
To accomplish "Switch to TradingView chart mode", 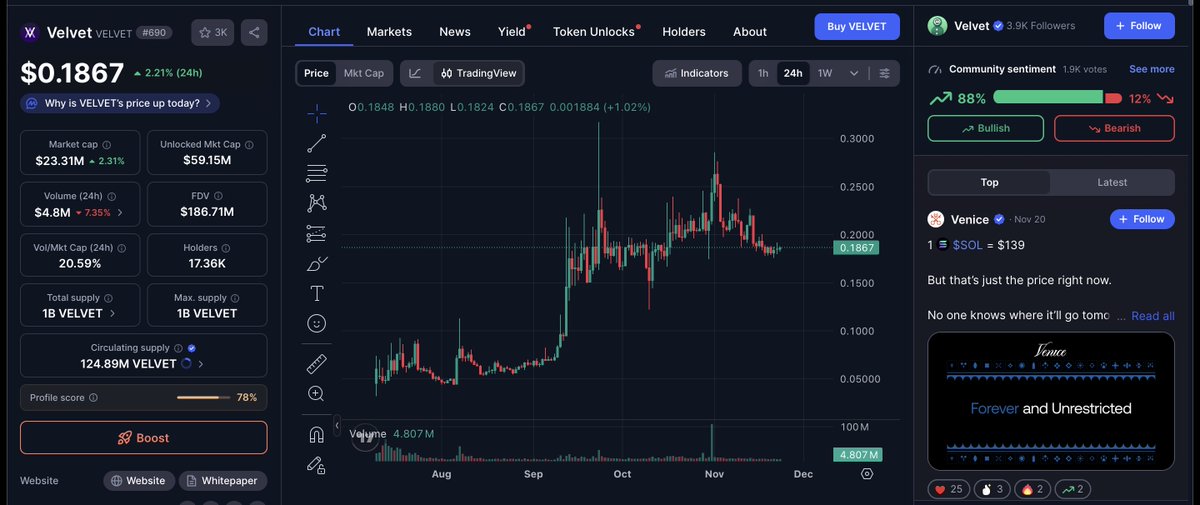I will pos(477,73).
